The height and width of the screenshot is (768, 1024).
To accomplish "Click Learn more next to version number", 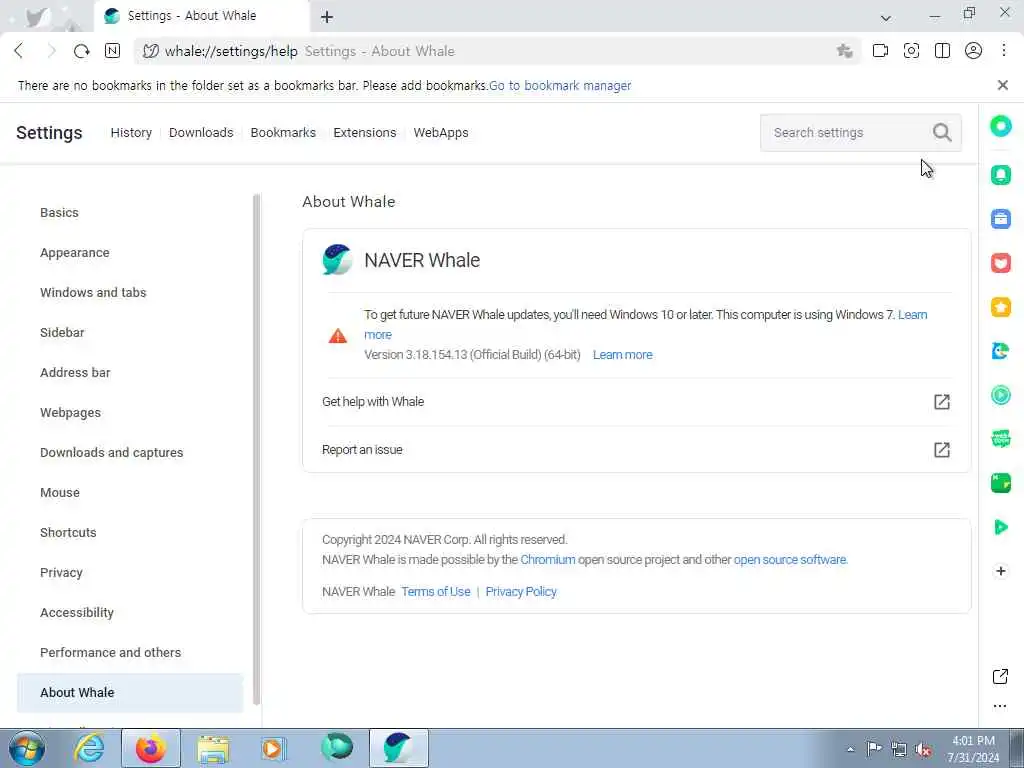I will click(622, 355).
